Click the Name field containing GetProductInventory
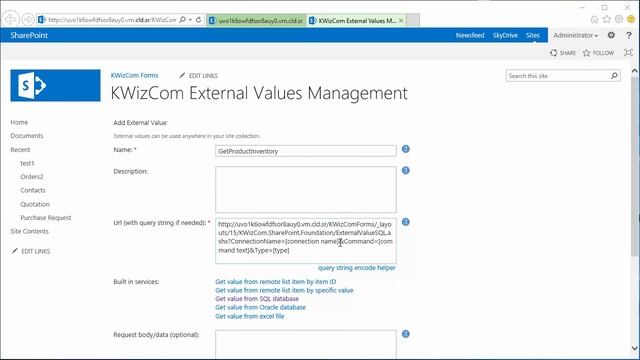Viewport: 640px width, 360px height. click(x=306, y=151)
